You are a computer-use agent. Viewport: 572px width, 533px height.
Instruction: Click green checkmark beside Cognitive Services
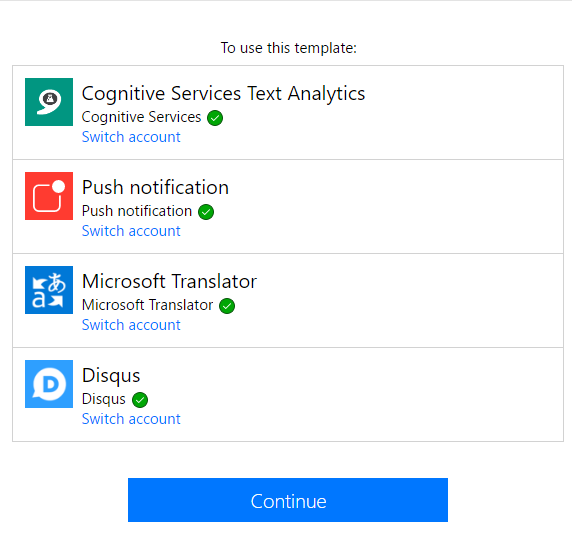tap(215, 118)
